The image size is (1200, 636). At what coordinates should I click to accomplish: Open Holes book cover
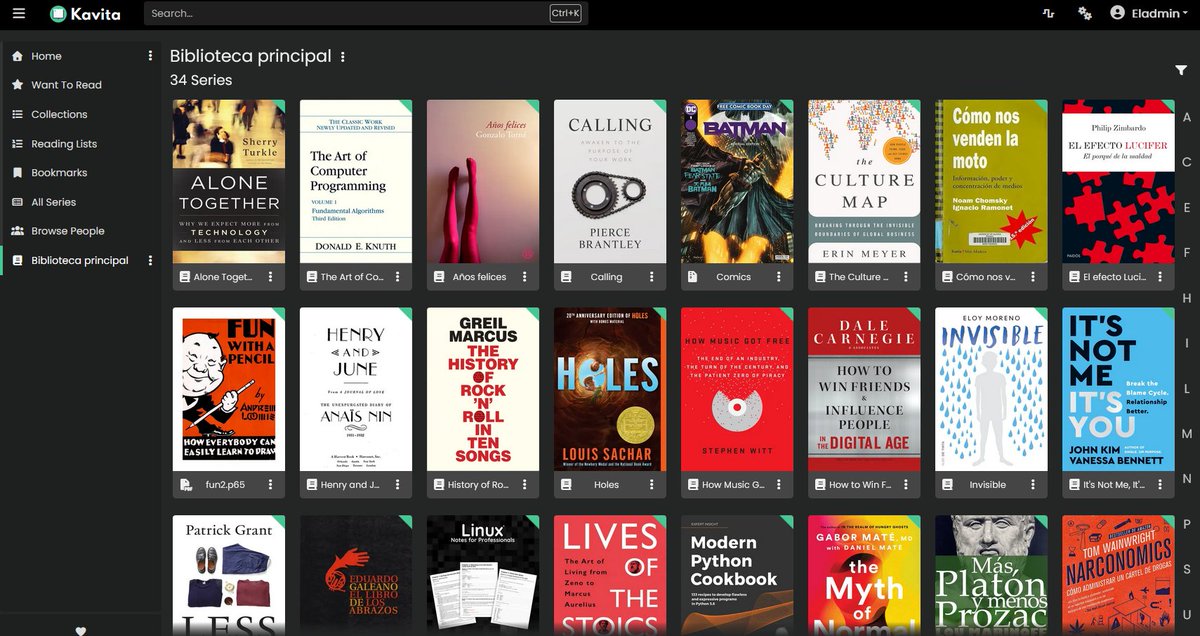point(610,389)
